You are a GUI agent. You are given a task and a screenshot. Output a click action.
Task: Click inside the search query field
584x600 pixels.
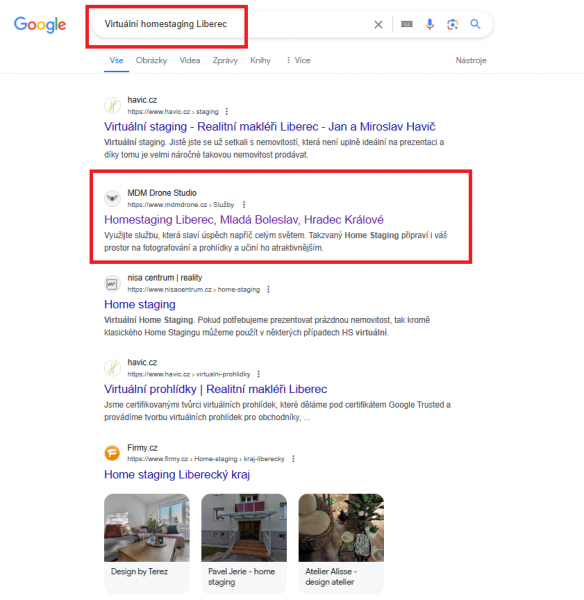230,24
